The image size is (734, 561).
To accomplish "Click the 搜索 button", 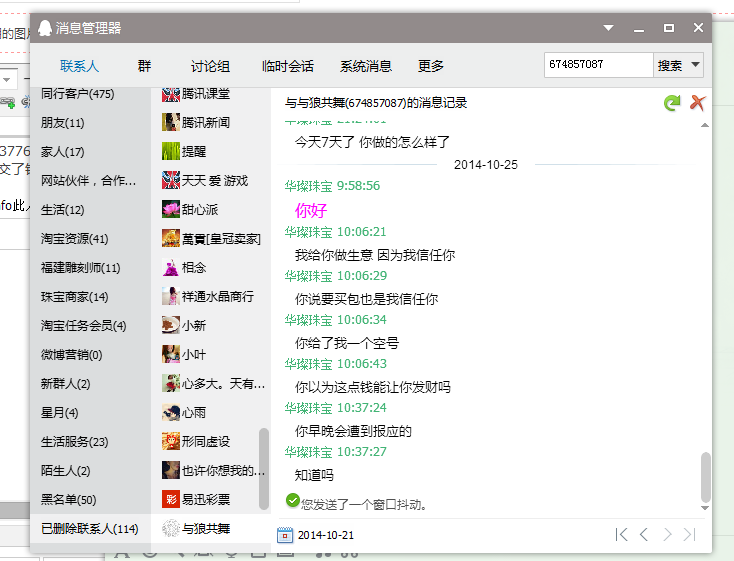I will click(670, 65).
